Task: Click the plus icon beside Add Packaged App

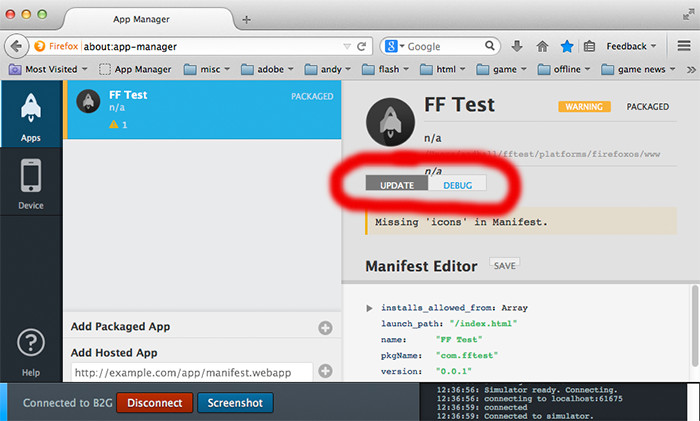Action: 325,328
